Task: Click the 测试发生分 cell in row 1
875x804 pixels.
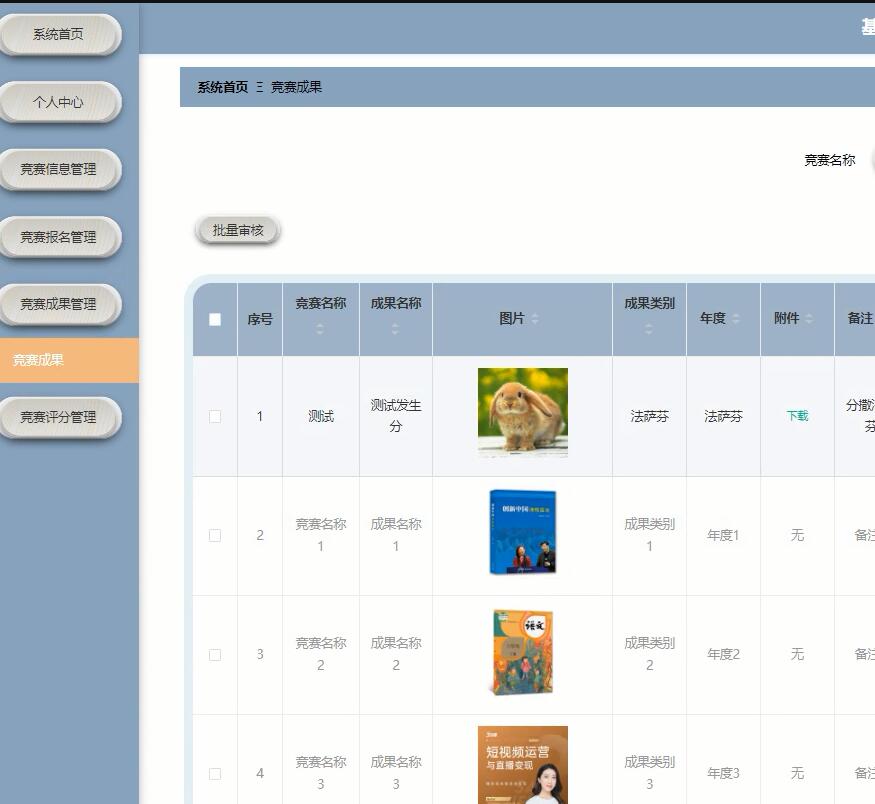Action: click(396, 416)
